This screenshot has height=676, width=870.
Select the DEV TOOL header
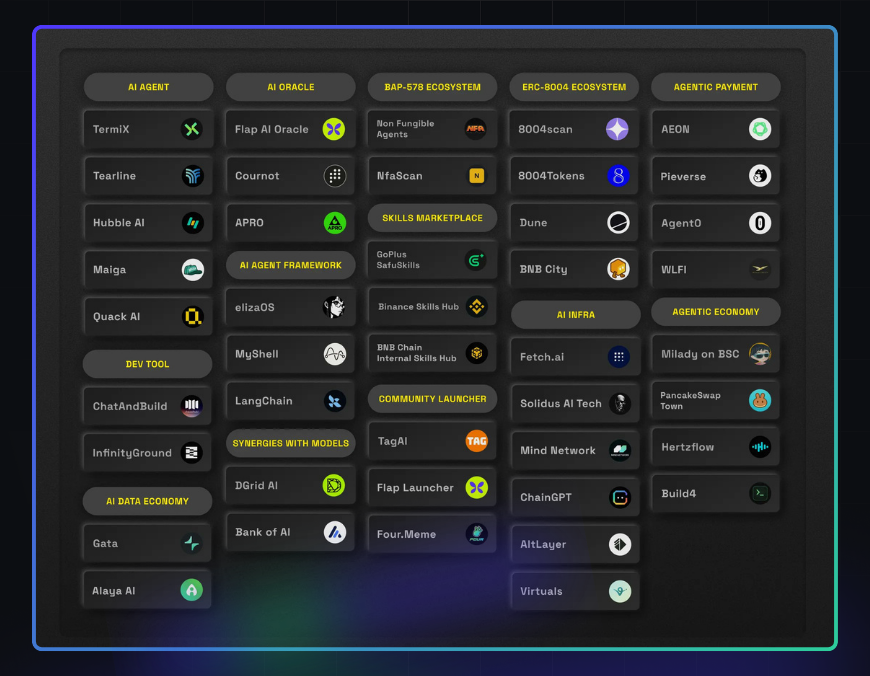click(x=148, y=364)
